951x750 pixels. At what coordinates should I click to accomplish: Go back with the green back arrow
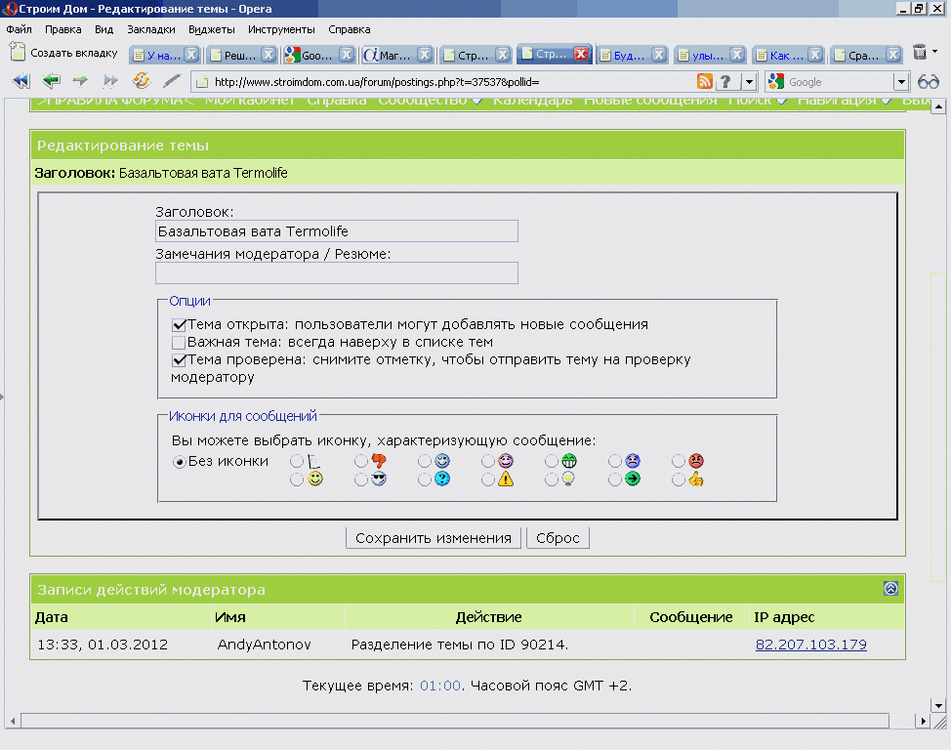[51, 80]
